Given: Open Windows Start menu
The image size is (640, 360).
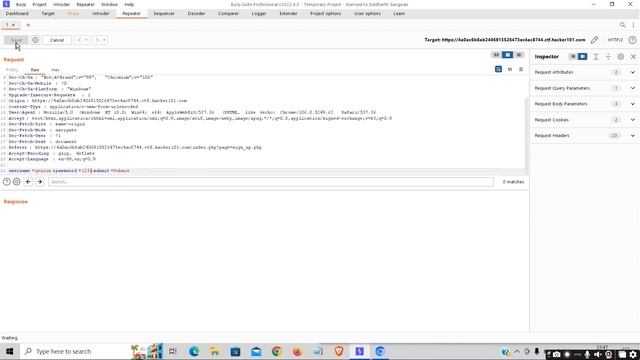Looking at the screenshot, I should click(9, 351).
